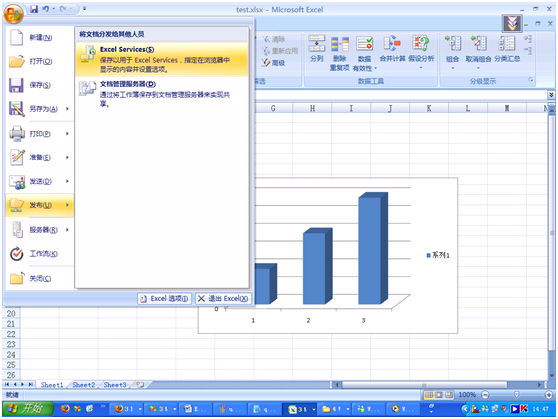The width and height of the screenshot is (558, 419).
Task: Open the 分级显示 dialog launcher
Action: (x=531, y=80)
